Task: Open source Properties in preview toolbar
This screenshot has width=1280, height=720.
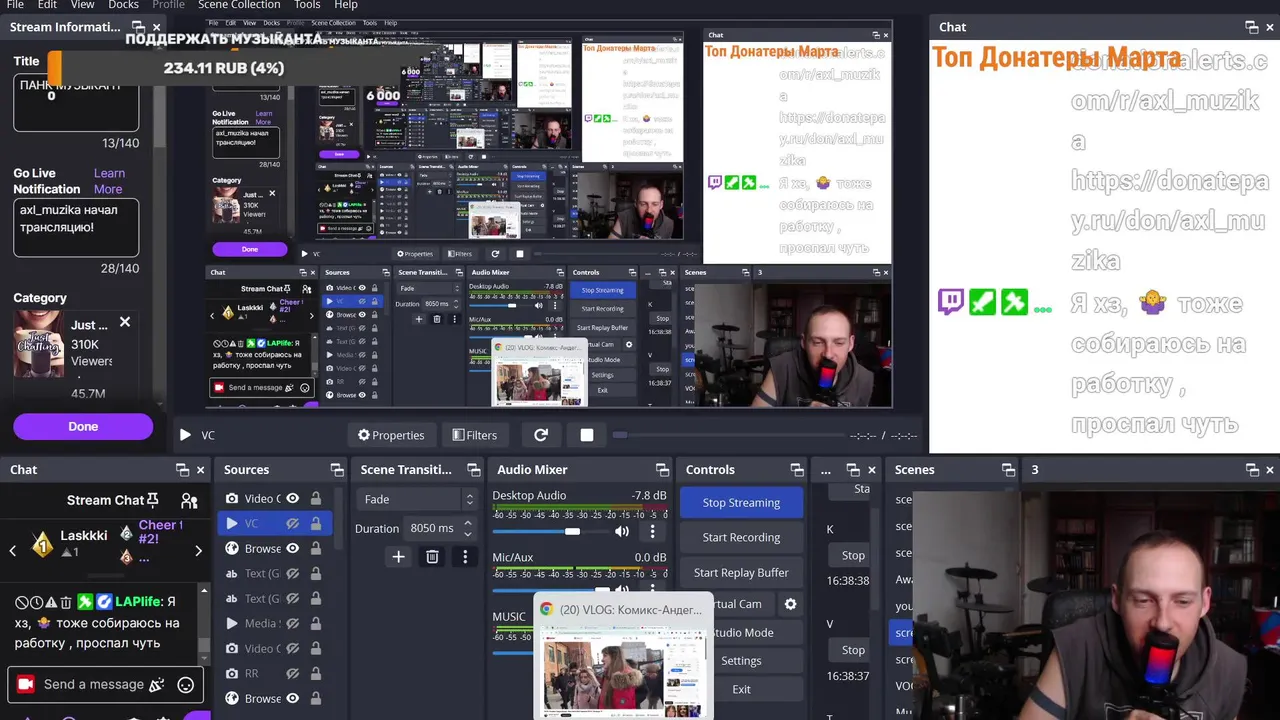Action: (x=391, y=435)
